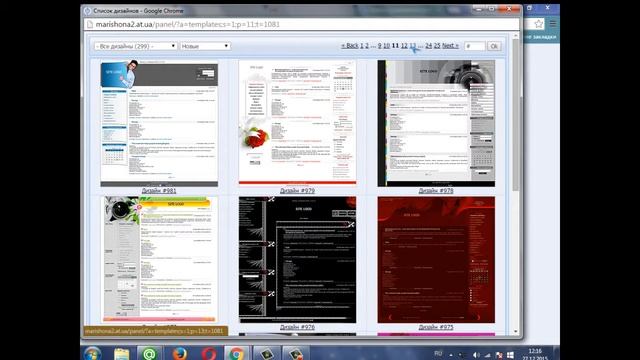Select the 'Дизайн #981' thumbnail
The width and height of the screenshot is (640, 360).
point(159,123)
